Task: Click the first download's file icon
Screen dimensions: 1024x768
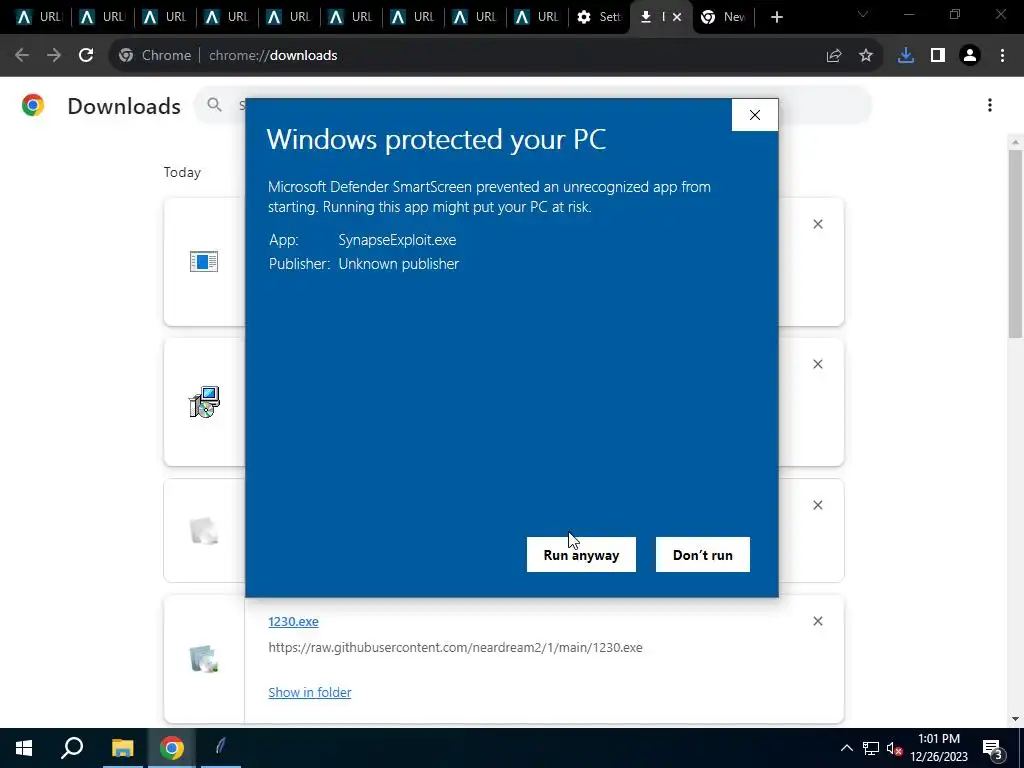Action: click(x=204, y=261)
